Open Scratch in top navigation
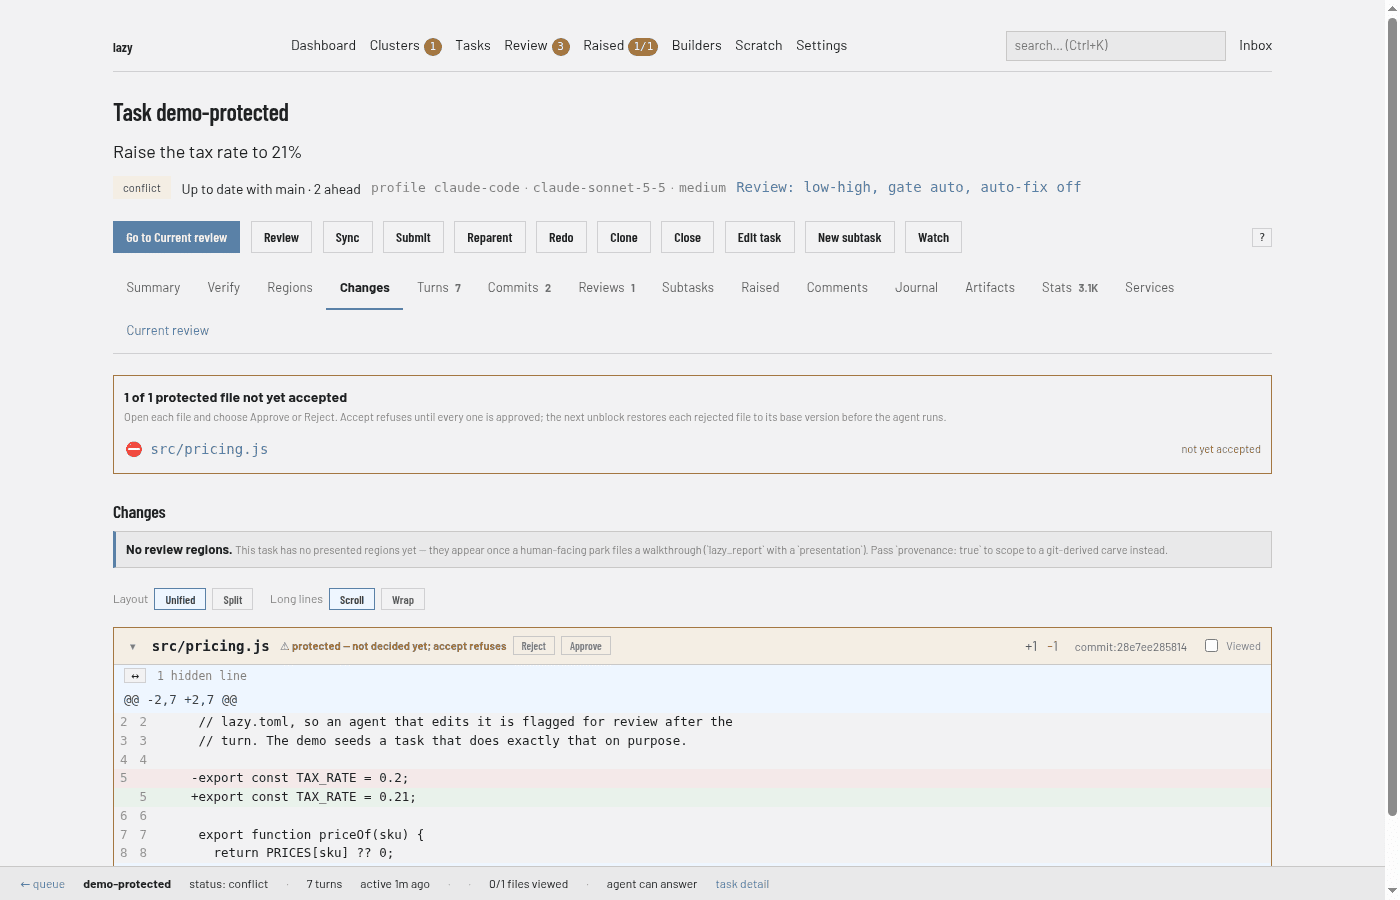Screen dimensions: 1400x900 point(759,46)
